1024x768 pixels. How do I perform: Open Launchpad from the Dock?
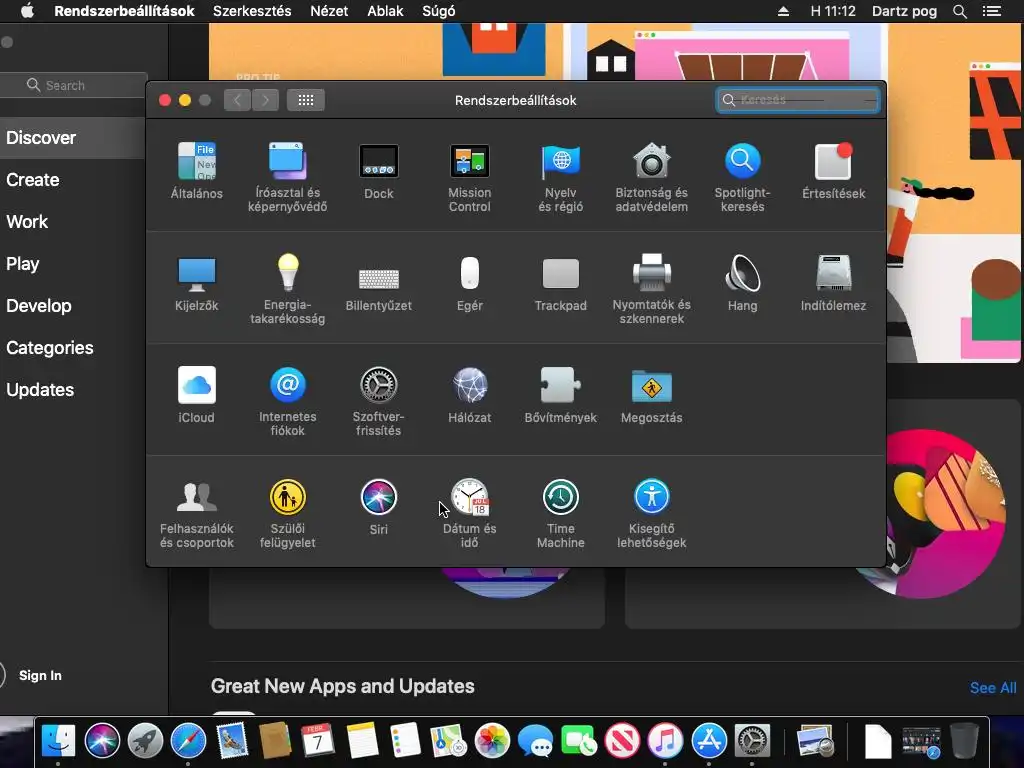145,741
